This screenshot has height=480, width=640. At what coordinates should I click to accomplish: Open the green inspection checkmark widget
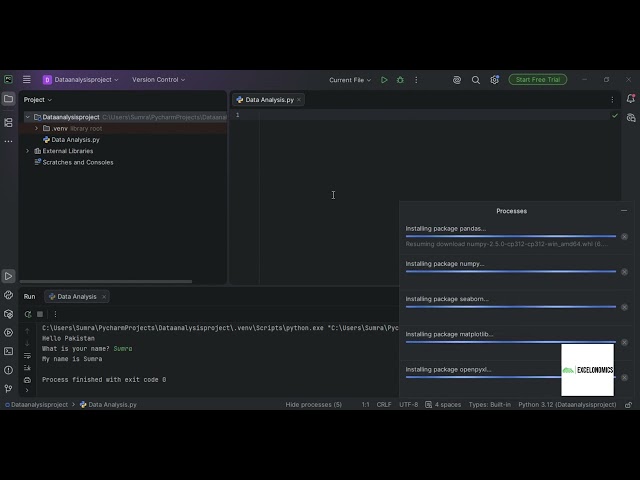(615, 116)
